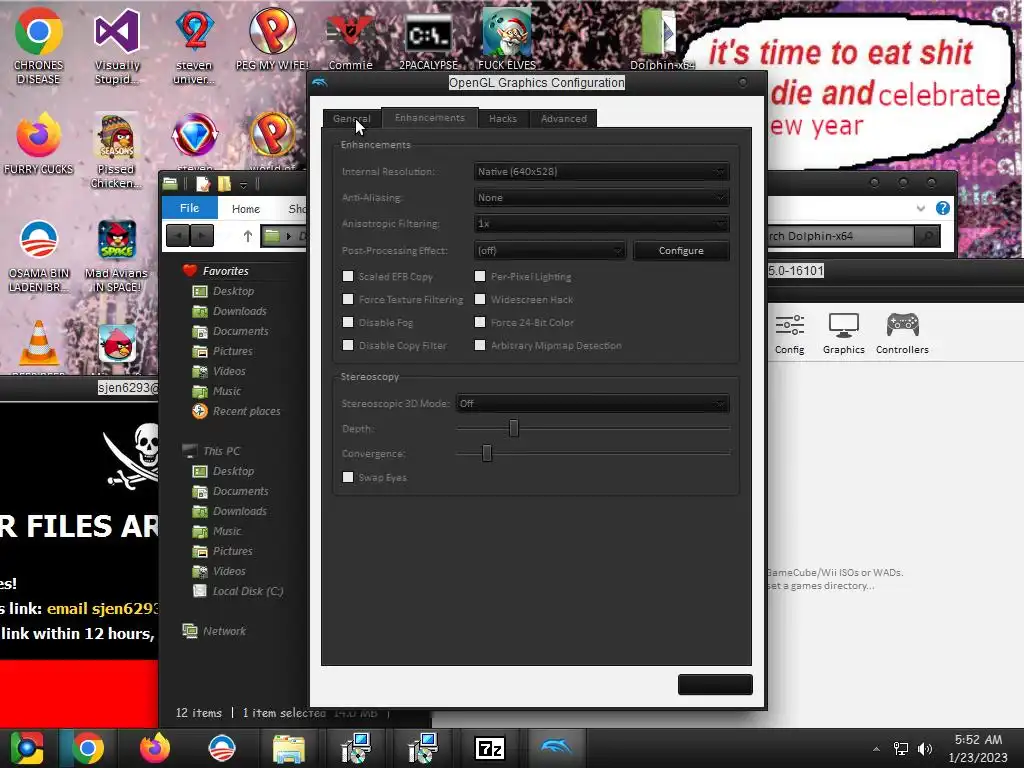The width and height of the screenshot is (1024, 768).
Task: Click the Up arrow in File Explorer
Action: tap(248, 236)
